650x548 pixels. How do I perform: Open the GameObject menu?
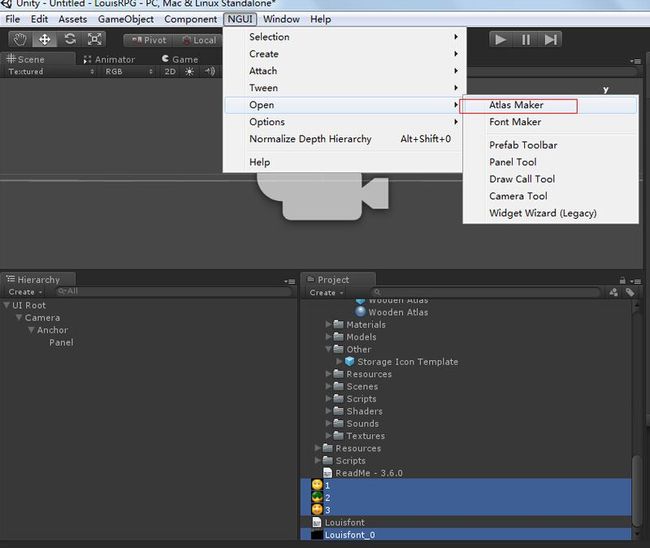click(126, 19)
